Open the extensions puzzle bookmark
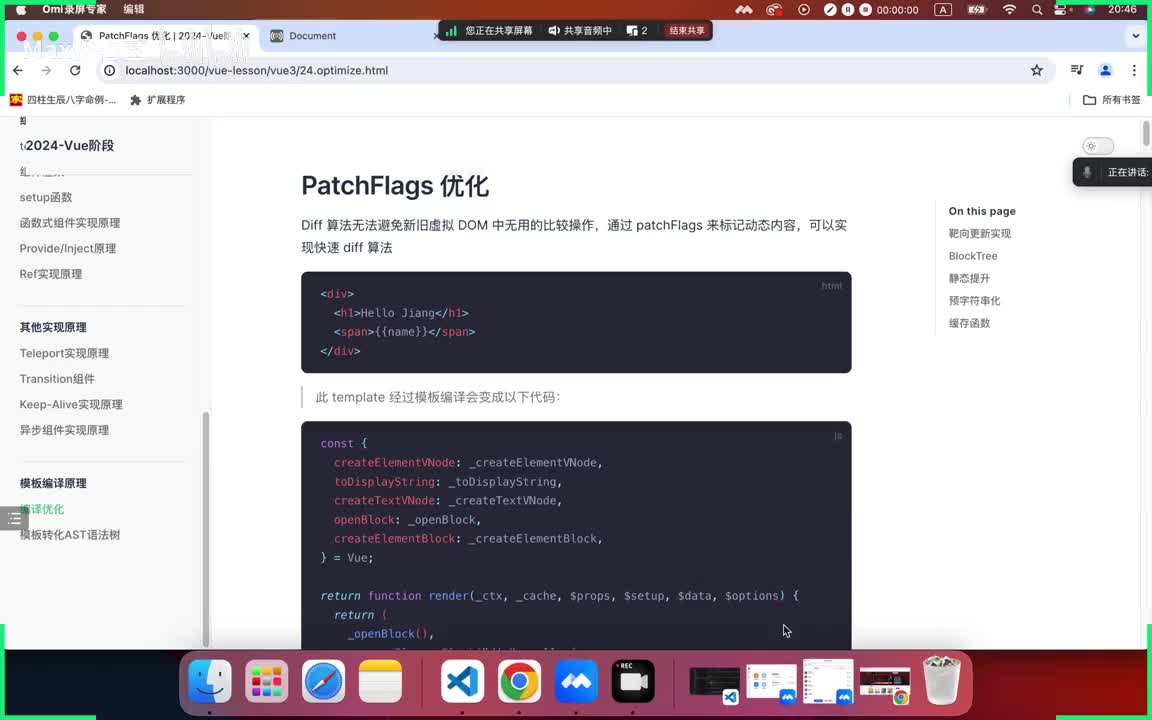Image resolution: width=1152 pixels, height=720 pixels. (x=157, y=100)
